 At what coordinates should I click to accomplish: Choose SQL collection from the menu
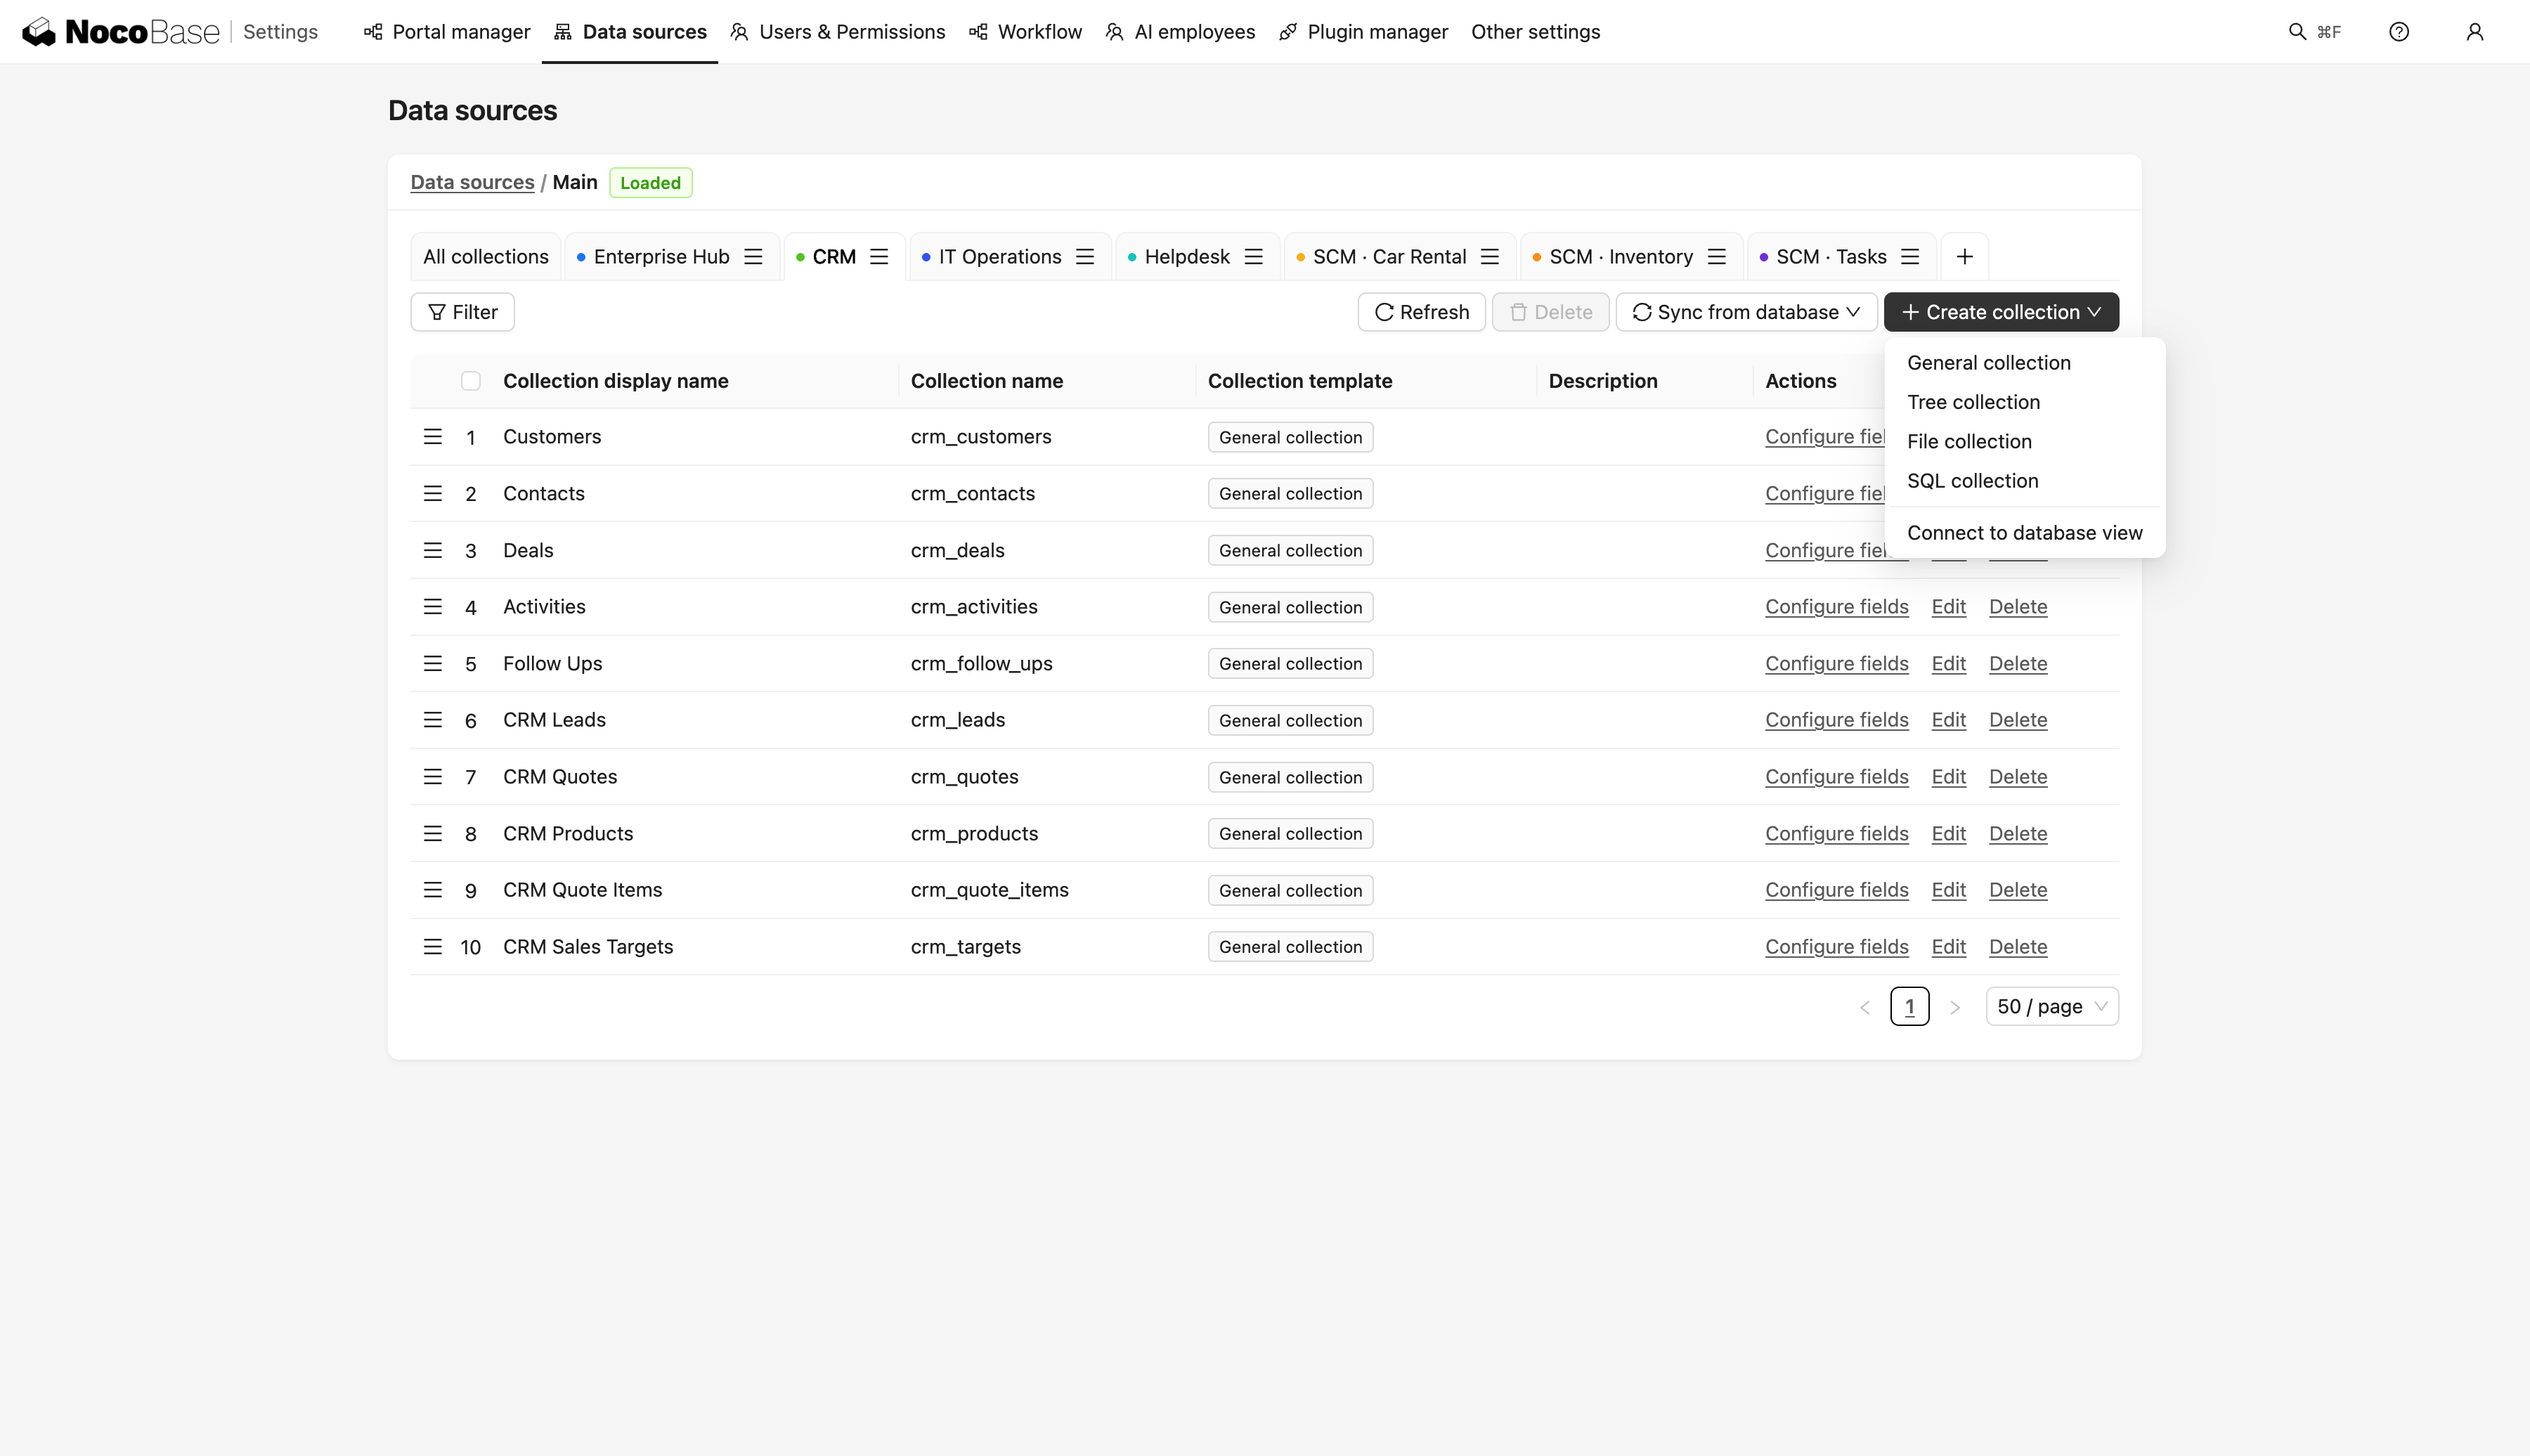point(2025,481)
